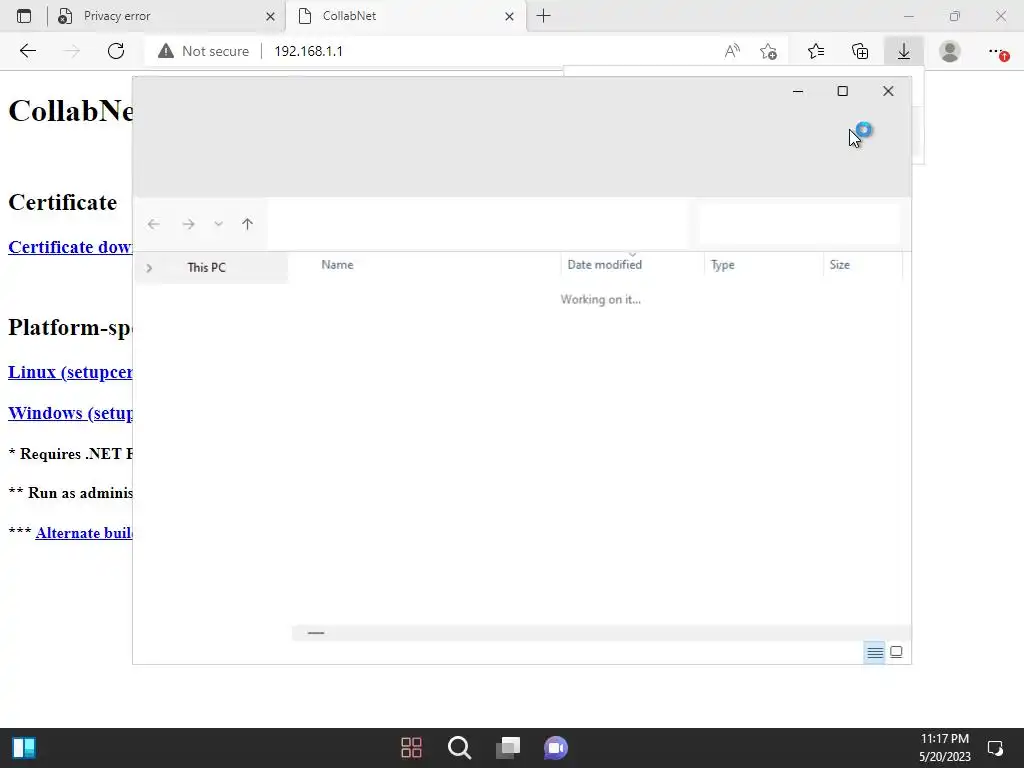Go up one folder level
The height and width of the screenshot is (768, 1024).
(248, 224)
